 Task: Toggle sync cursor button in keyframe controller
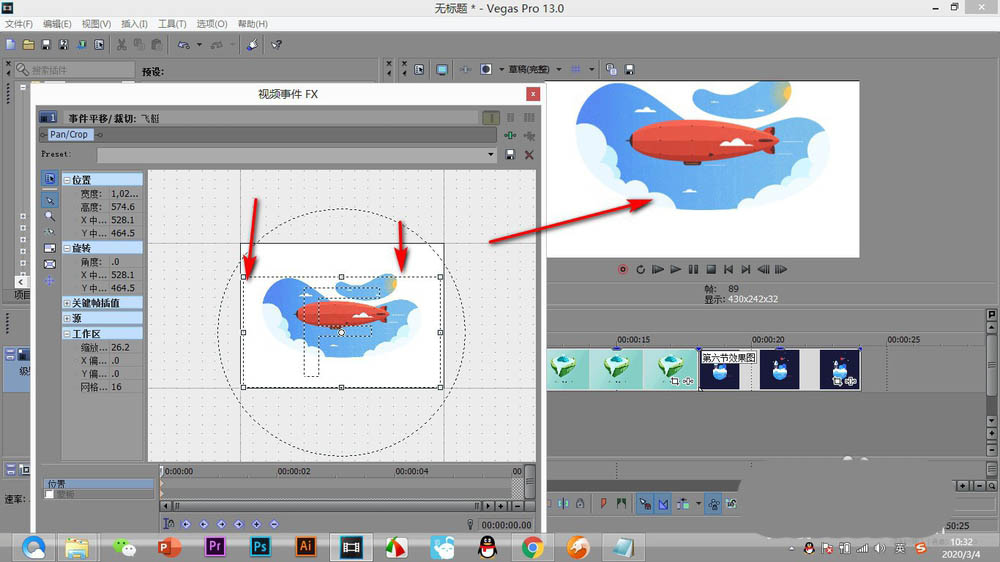[168, 524]
